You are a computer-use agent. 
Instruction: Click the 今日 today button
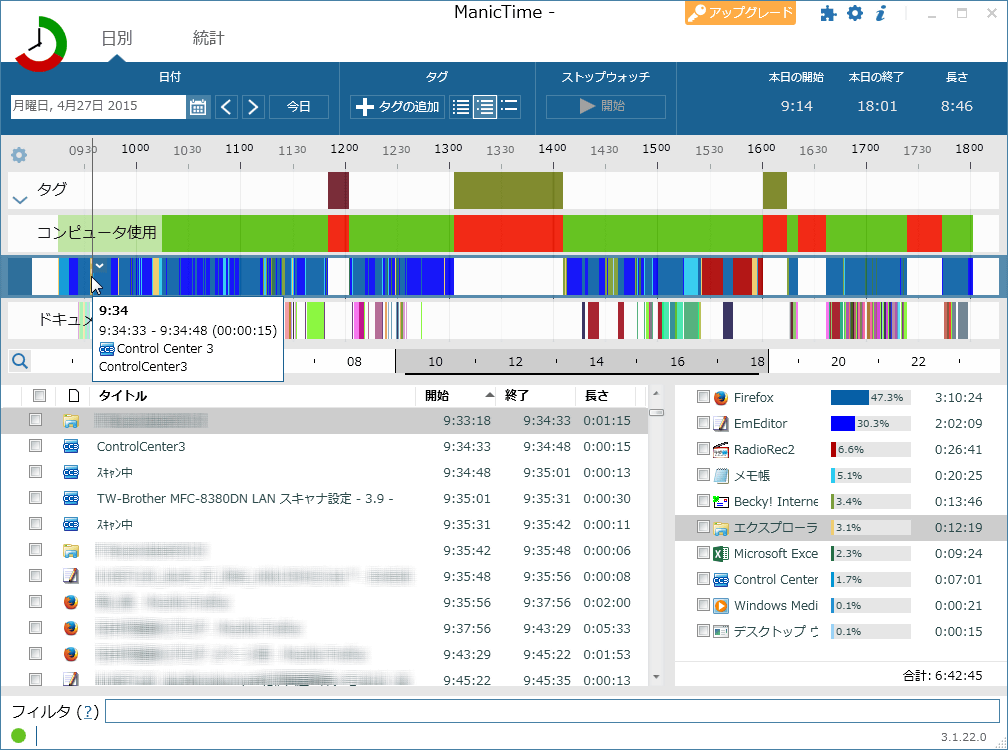tap(299, 107)
